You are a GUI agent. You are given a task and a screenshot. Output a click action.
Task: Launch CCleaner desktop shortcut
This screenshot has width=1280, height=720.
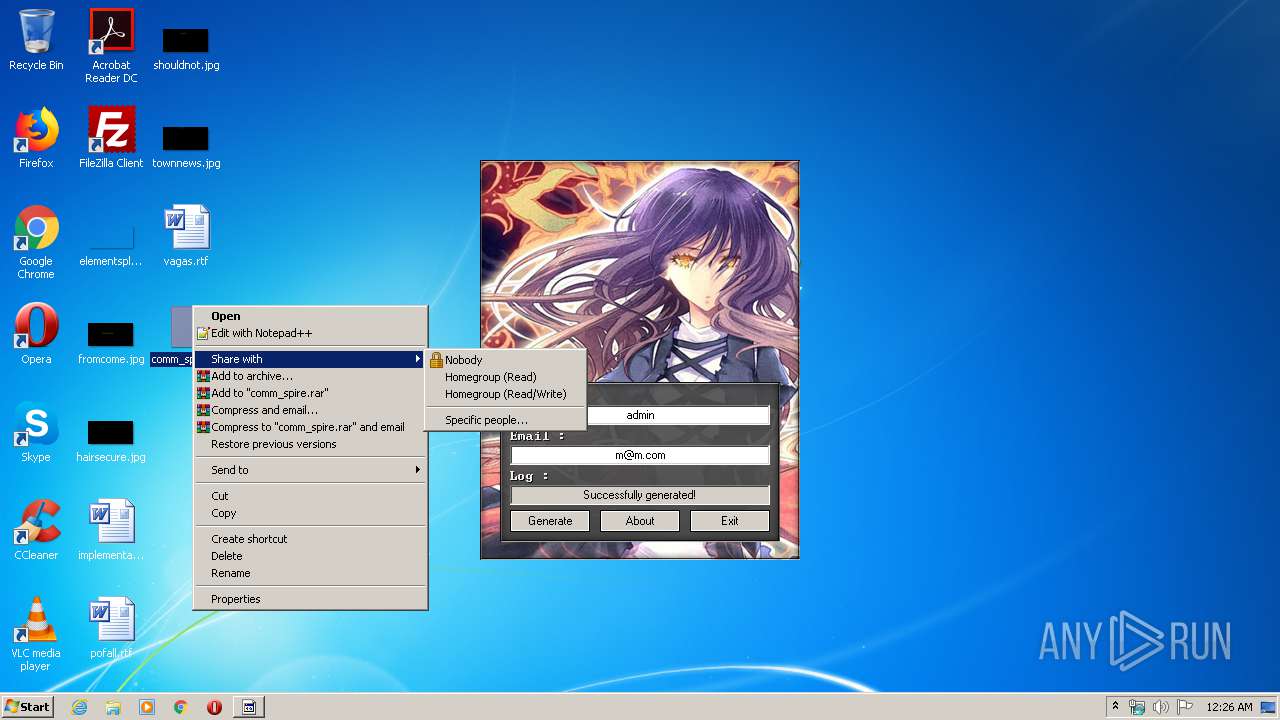[x=36, y=529]
